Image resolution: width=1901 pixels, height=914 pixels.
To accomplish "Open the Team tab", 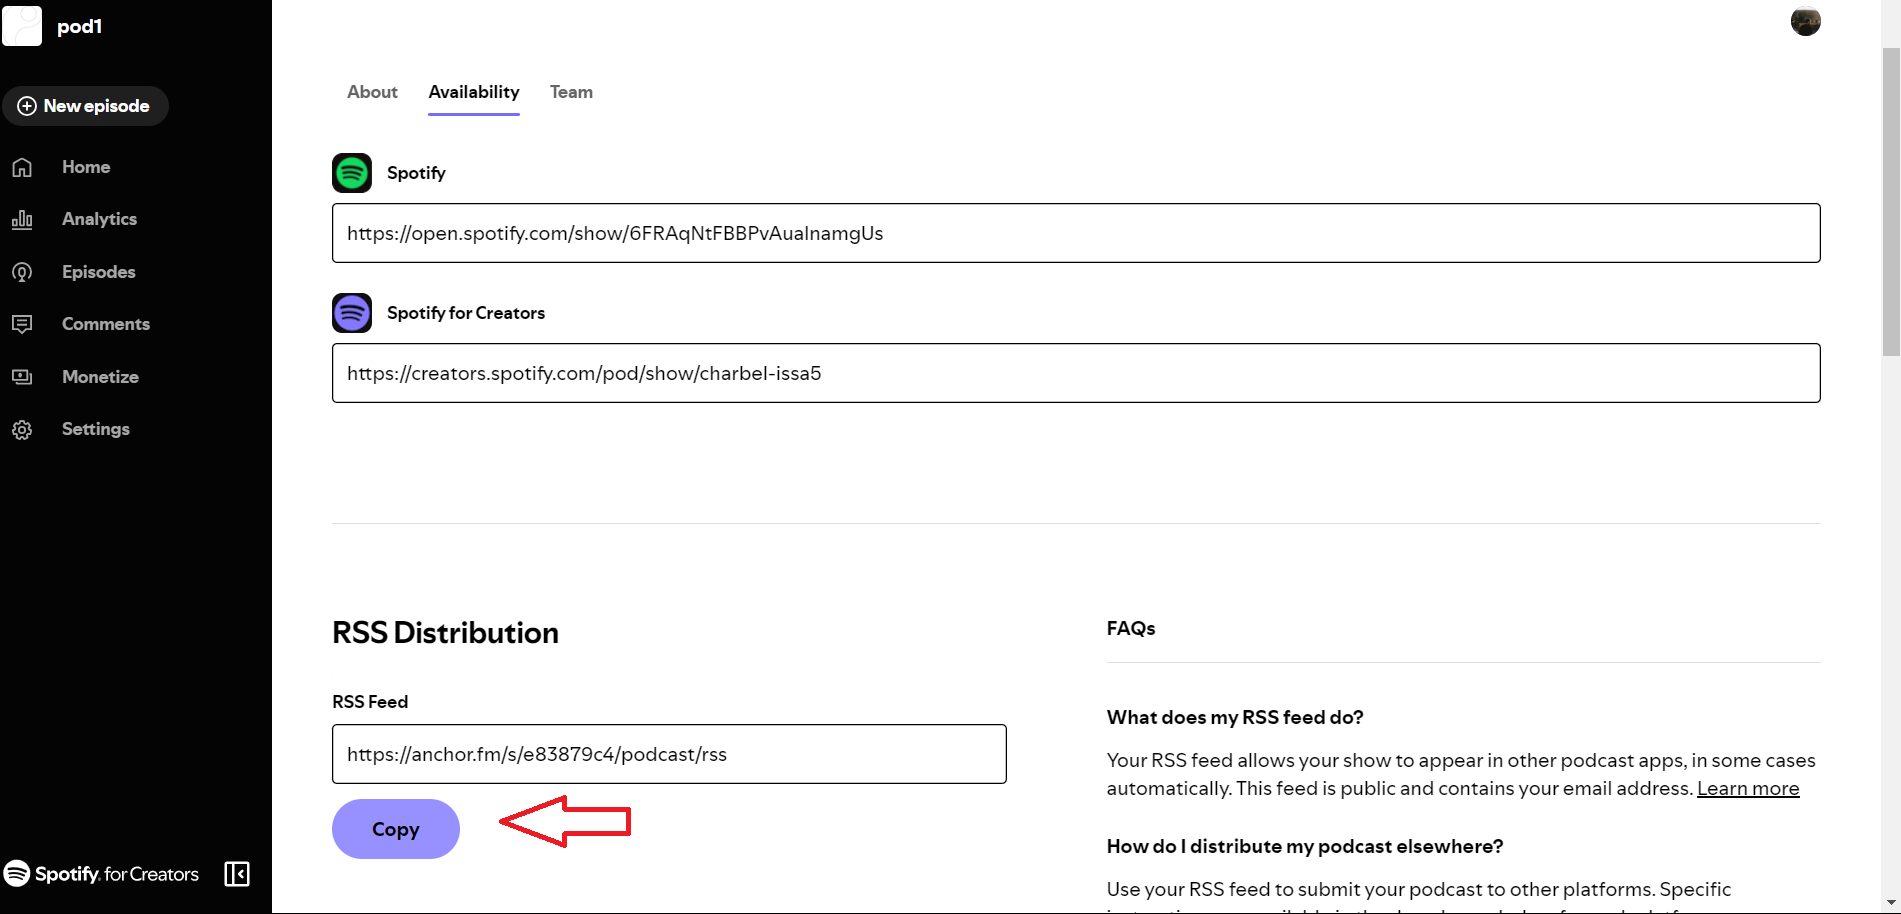I will (x=571, y=92).
